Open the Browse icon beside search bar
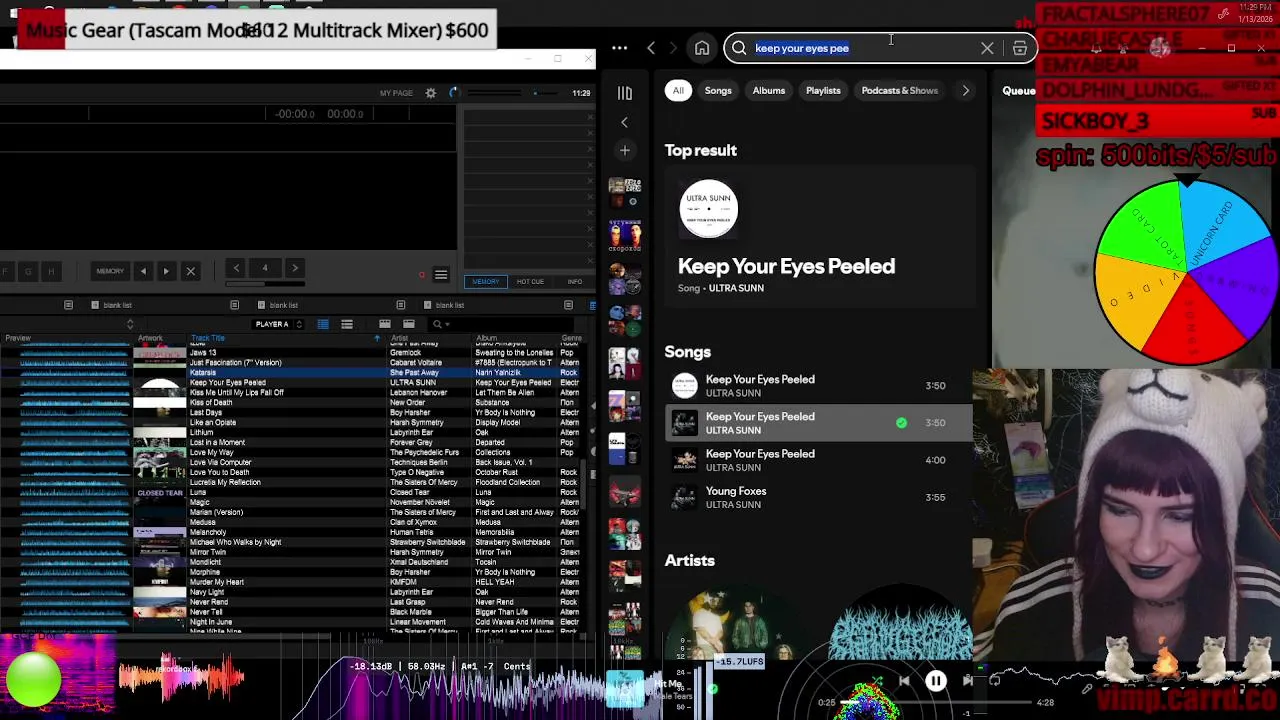The image size is (1280, 720). coord(1020,48)
